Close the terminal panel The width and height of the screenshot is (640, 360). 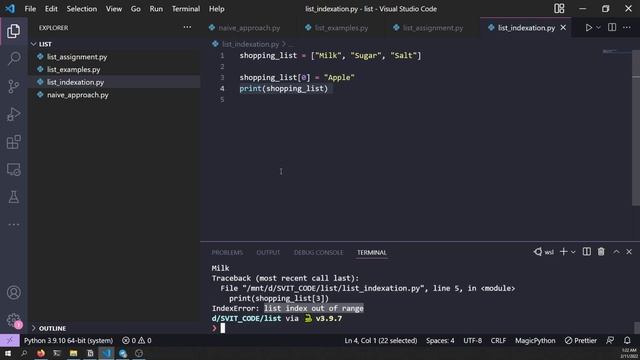[x=629, y=252]
